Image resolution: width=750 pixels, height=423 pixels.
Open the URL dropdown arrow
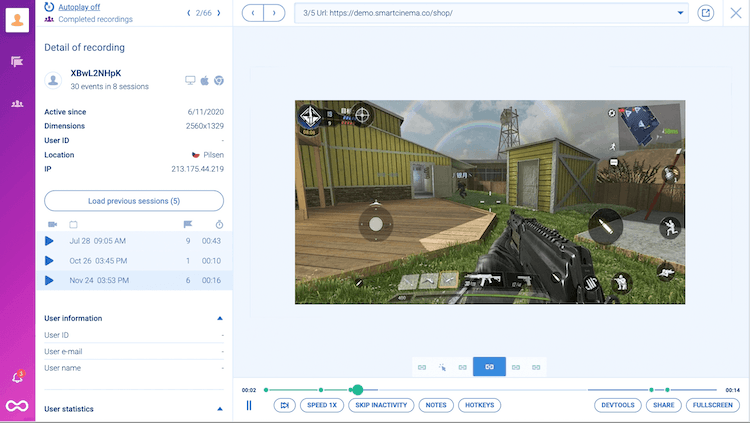pyautogui.click(x=680, y=13)
